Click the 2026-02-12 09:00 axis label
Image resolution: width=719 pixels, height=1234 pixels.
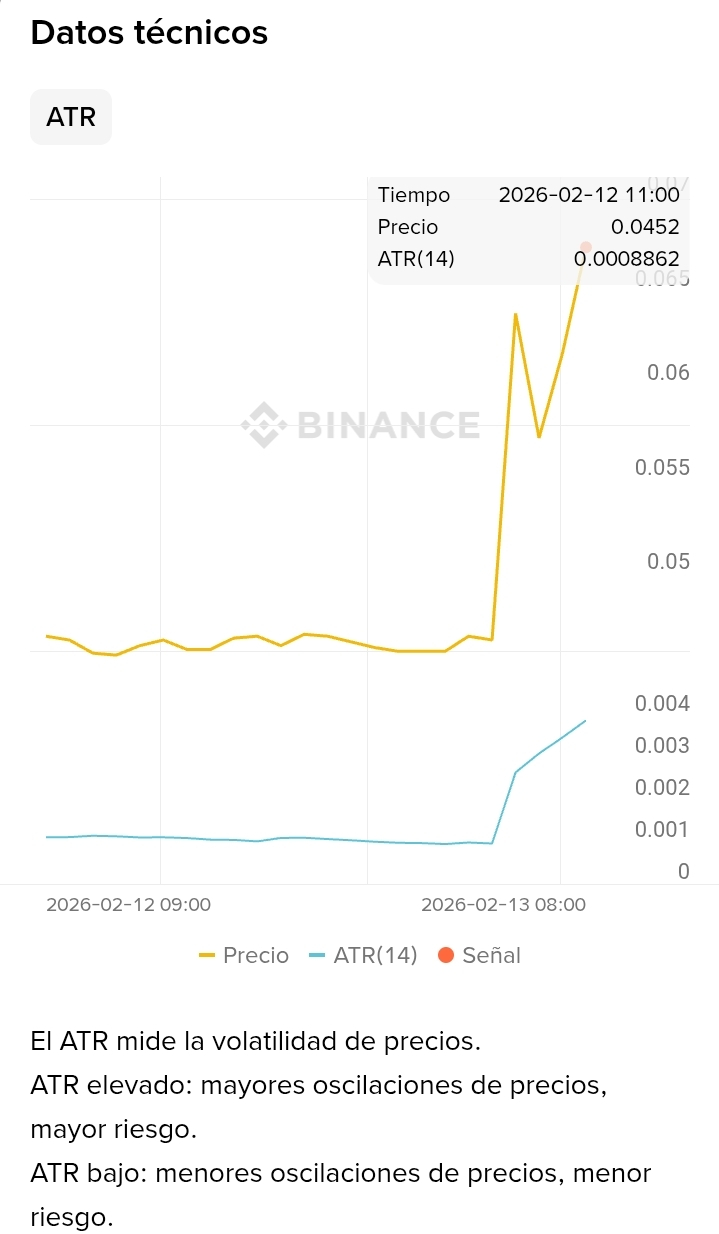coord(128,905)
